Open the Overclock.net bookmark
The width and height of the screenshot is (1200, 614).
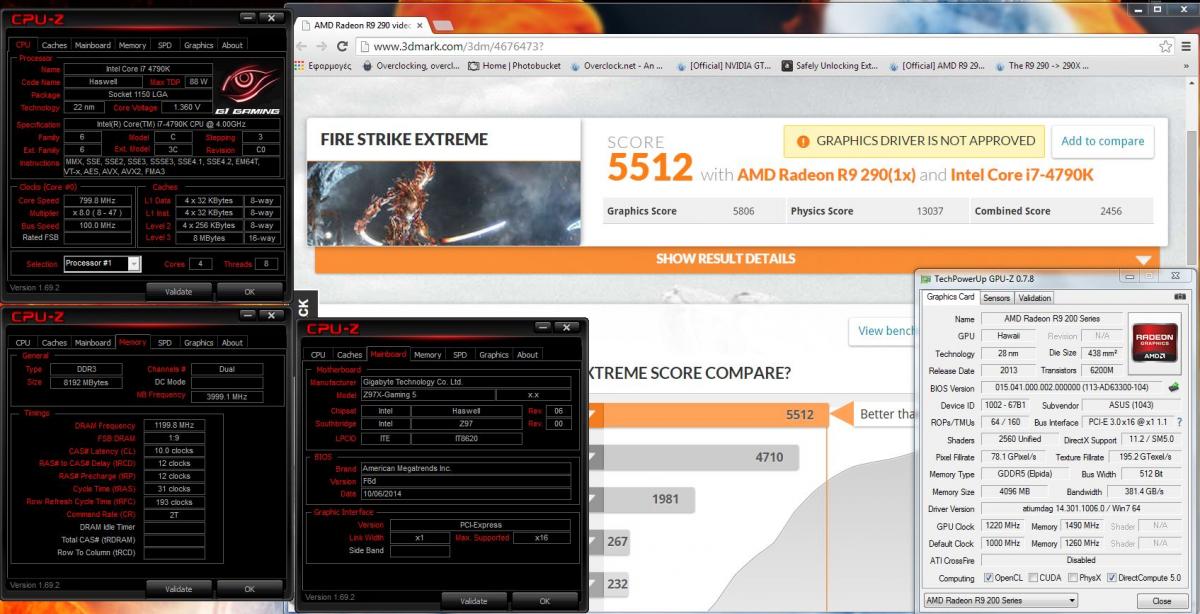[619, 66]
